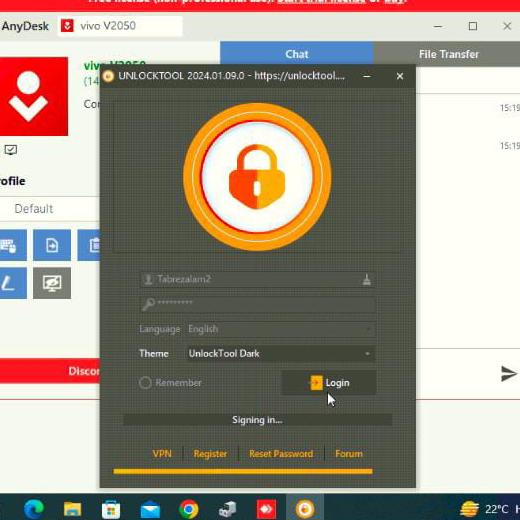Switch to the Chat tab in AnyDesk

coord(297,54)
